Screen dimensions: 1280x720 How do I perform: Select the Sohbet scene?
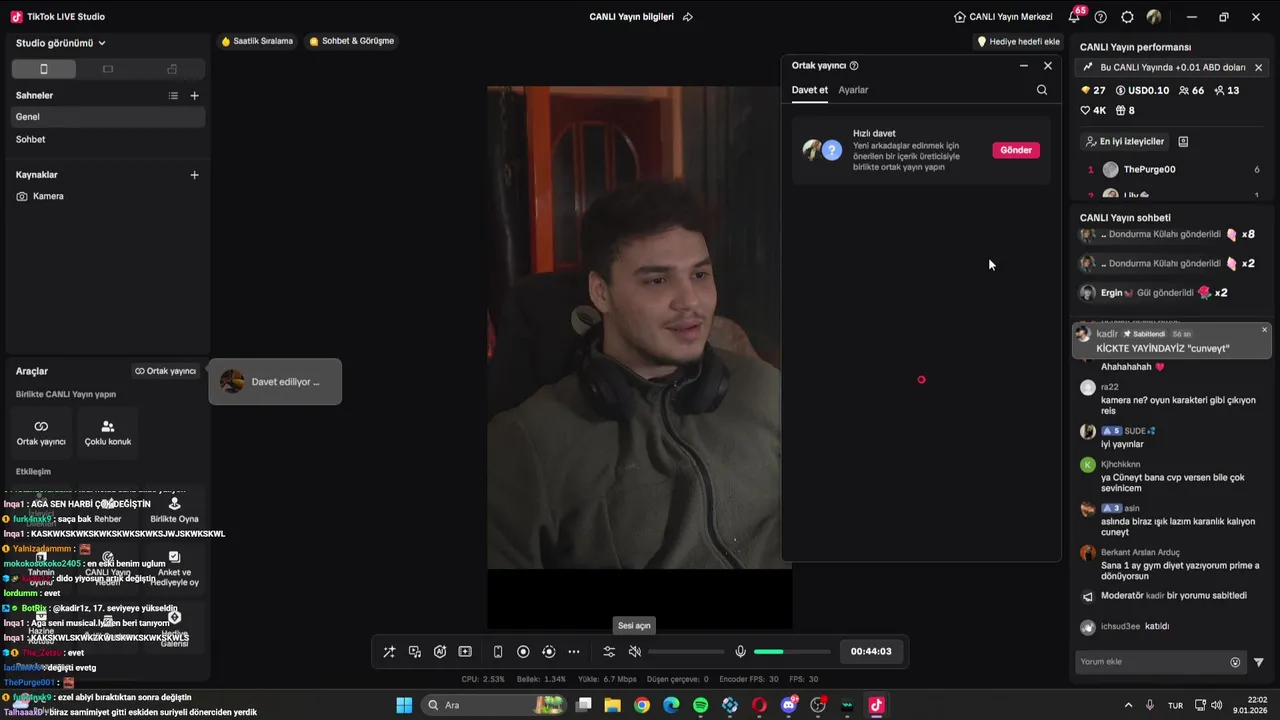click(x=108, y=140)
